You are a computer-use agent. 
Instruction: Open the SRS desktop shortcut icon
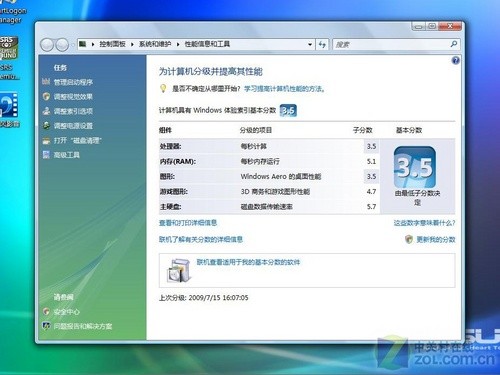(8, 48)
